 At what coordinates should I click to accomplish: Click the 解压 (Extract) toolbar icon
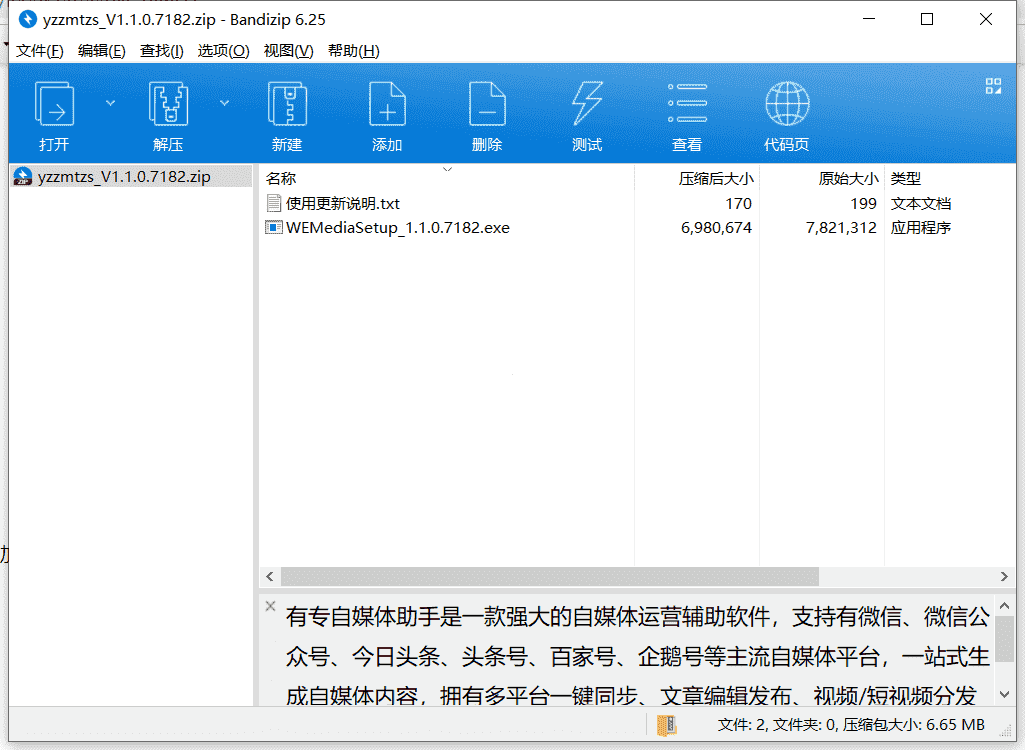coord(169,104)
